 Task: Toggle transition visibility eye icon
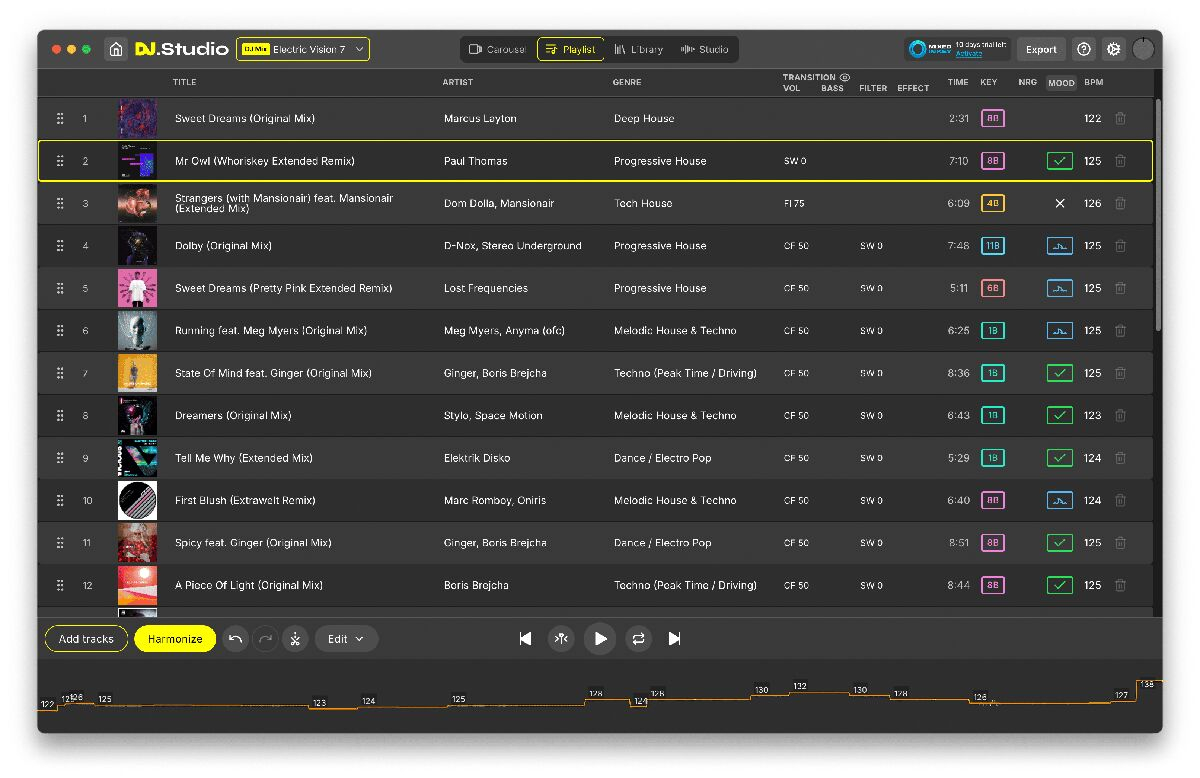tap(845, 77)
